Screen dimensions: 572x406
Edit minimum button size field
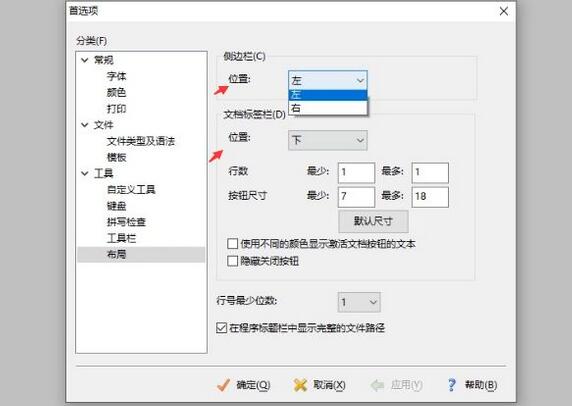click(x=356, y=197)
